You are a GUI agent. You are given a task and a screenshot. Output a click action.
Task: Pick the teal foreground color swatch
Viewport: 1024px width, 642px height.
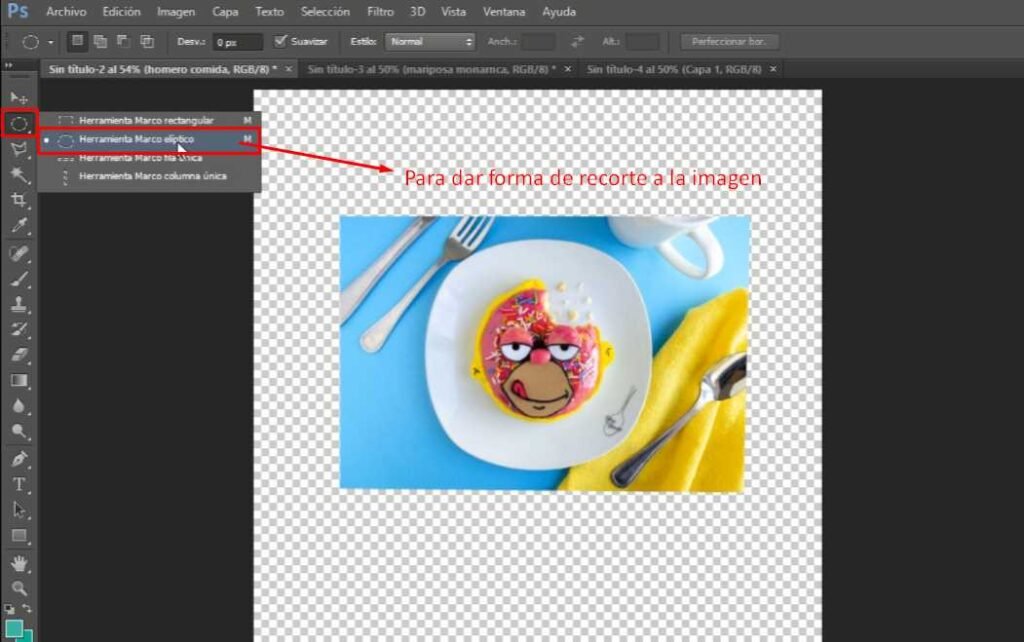pos(14,628)
